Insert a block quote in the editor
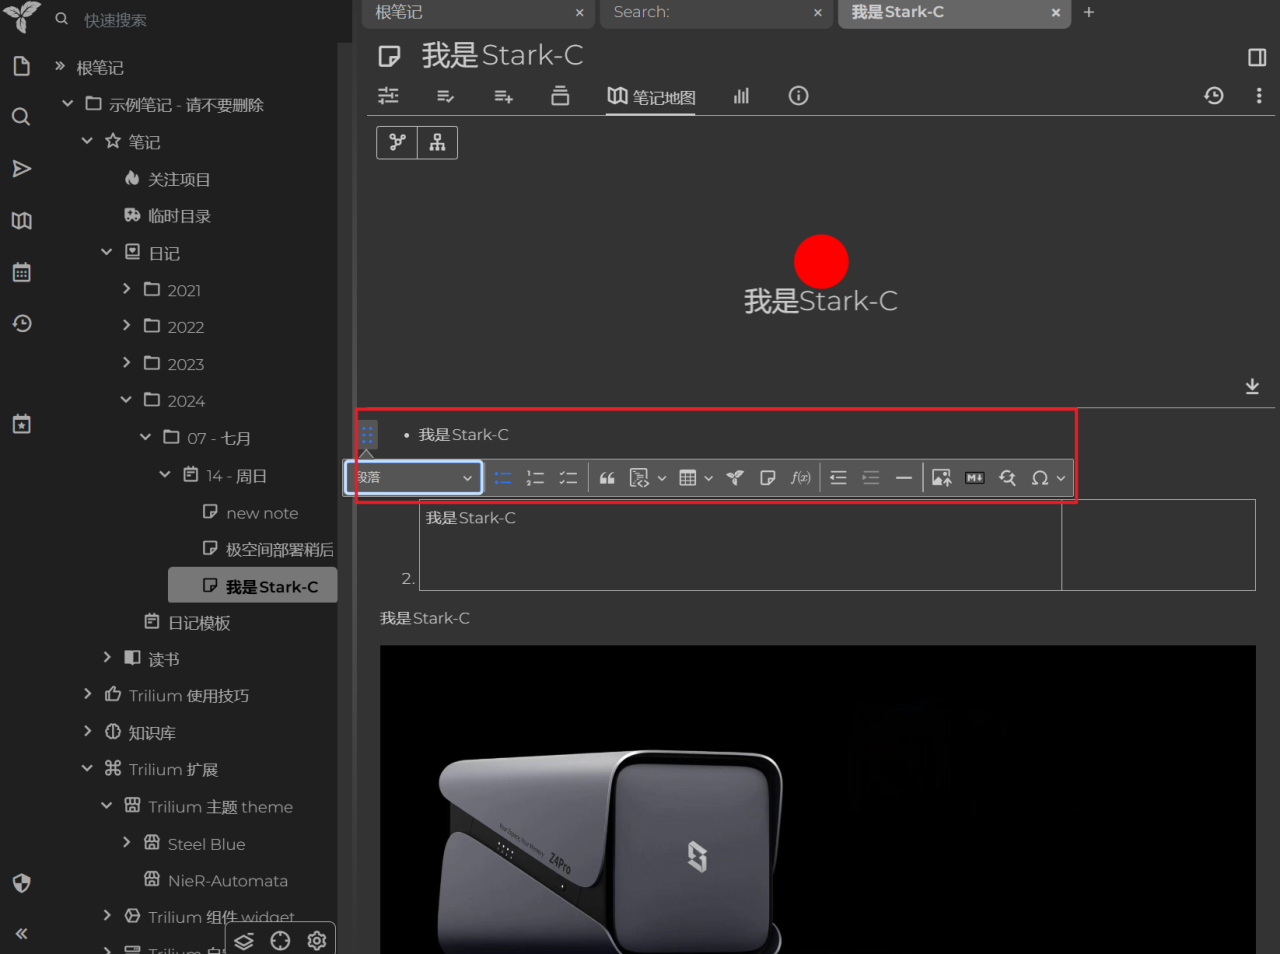The image size is (1280, 954). pyautogui.click(x=607, y=477)
